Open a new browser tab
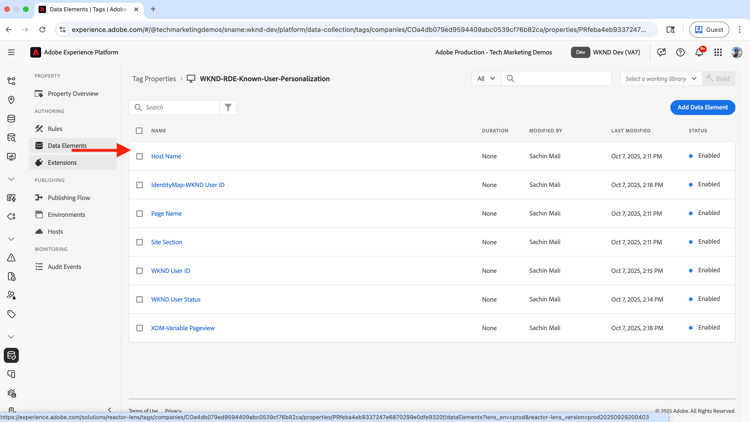 pyautogui.click(x=153, y=9)
